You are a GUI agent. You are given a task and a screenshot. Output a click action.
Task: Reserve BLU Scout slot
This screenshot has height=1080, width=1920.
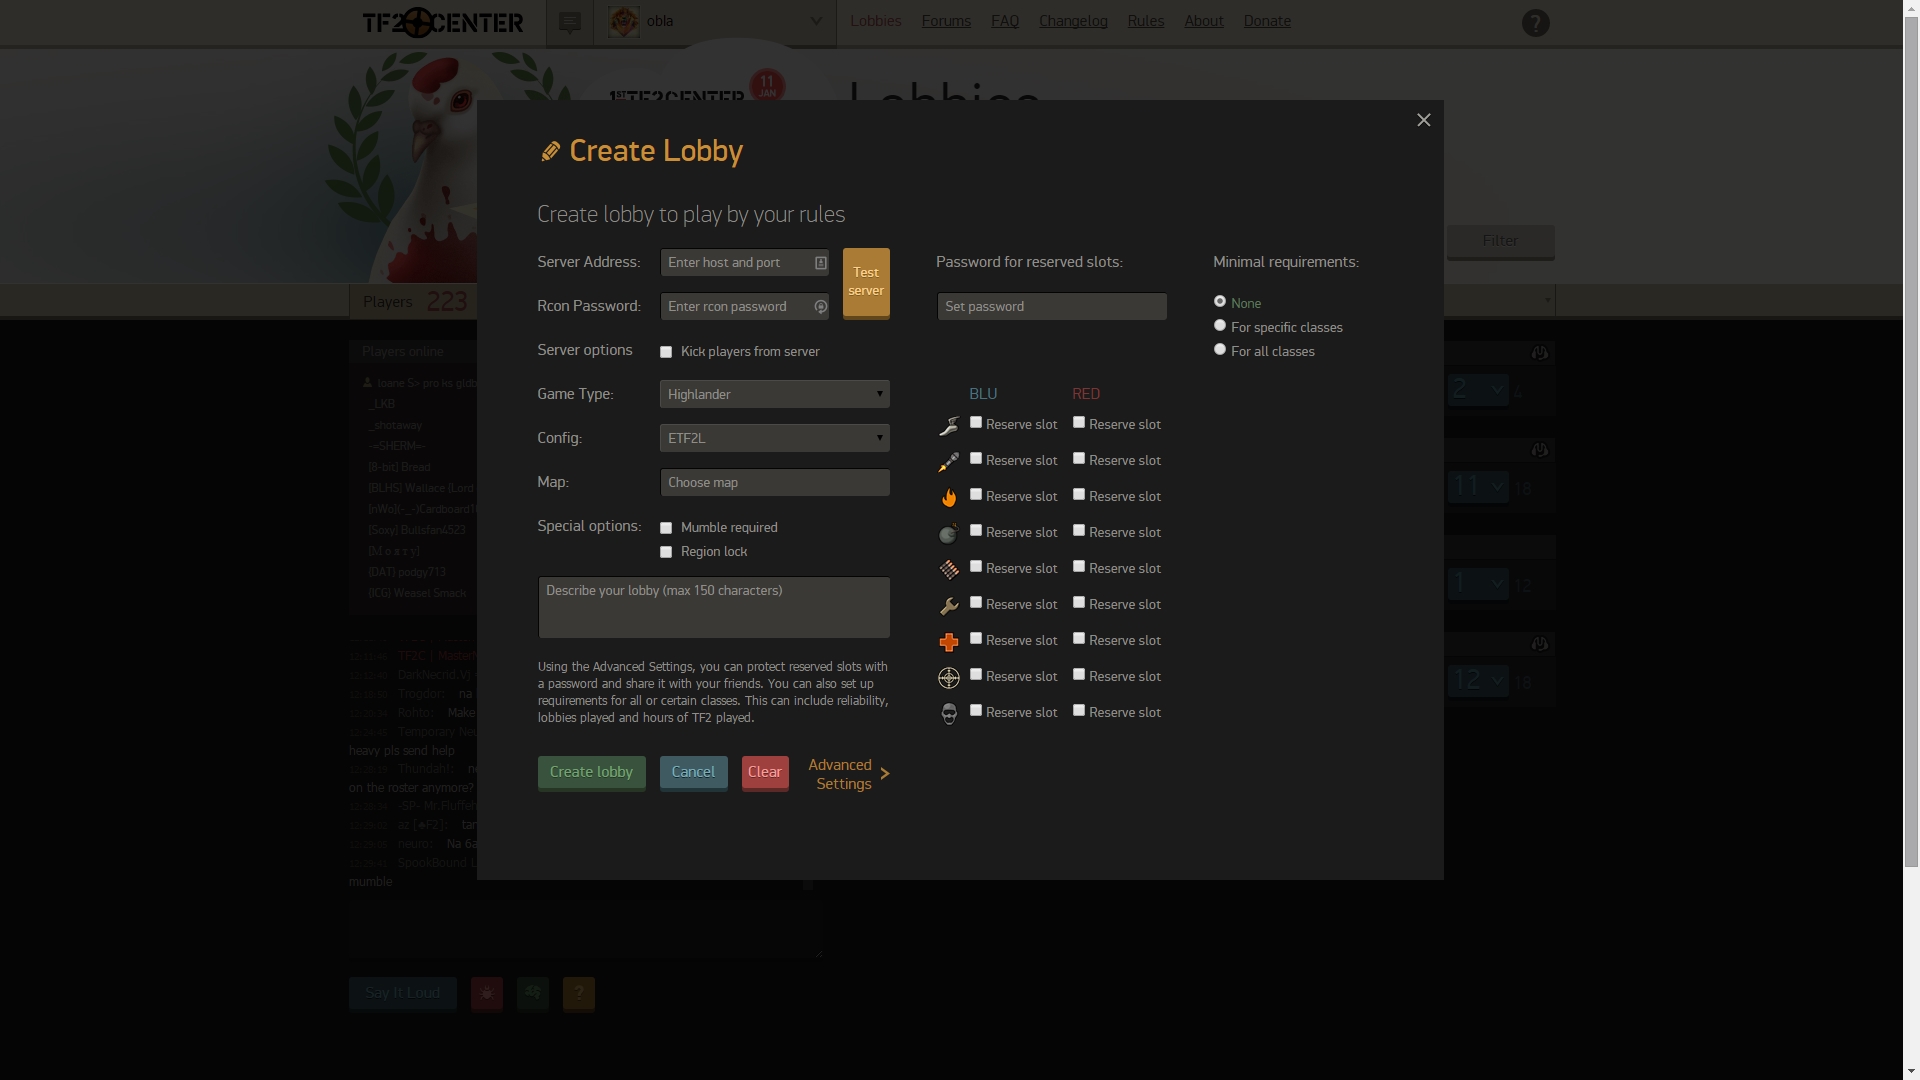click(x=976, y=423)
